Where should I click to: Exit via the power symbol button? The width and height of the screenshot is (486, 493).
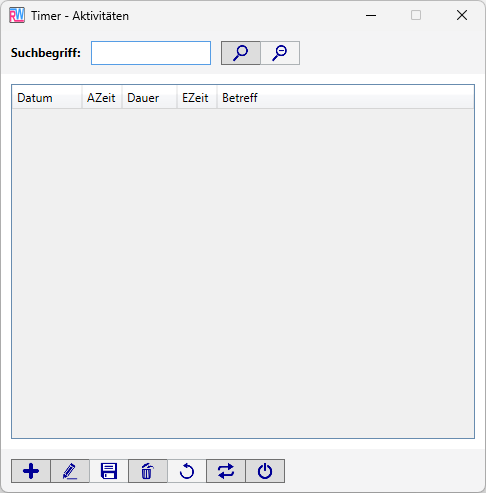(x=265, y=471)
